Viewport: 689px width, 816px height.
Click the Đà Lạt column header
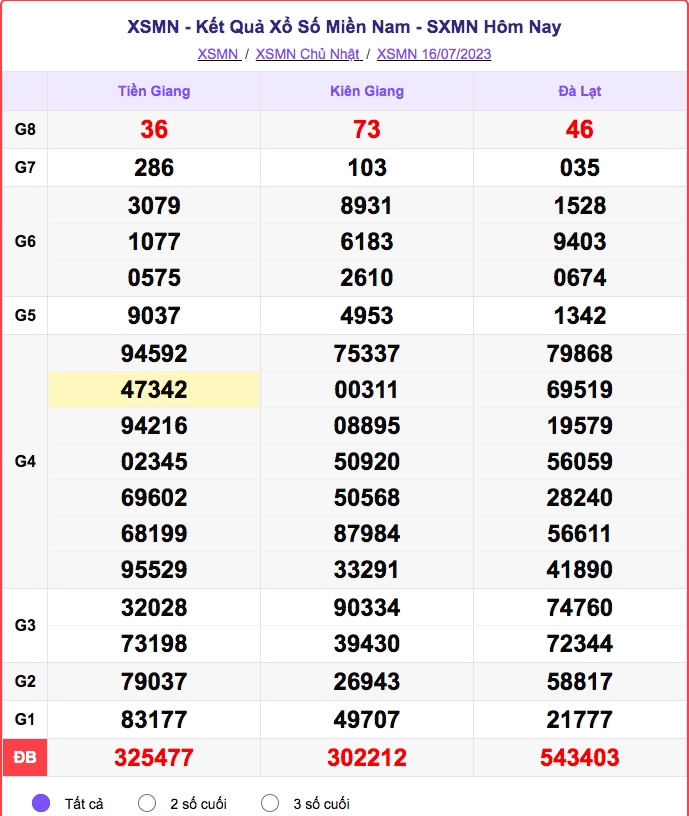tap(580, 91)
